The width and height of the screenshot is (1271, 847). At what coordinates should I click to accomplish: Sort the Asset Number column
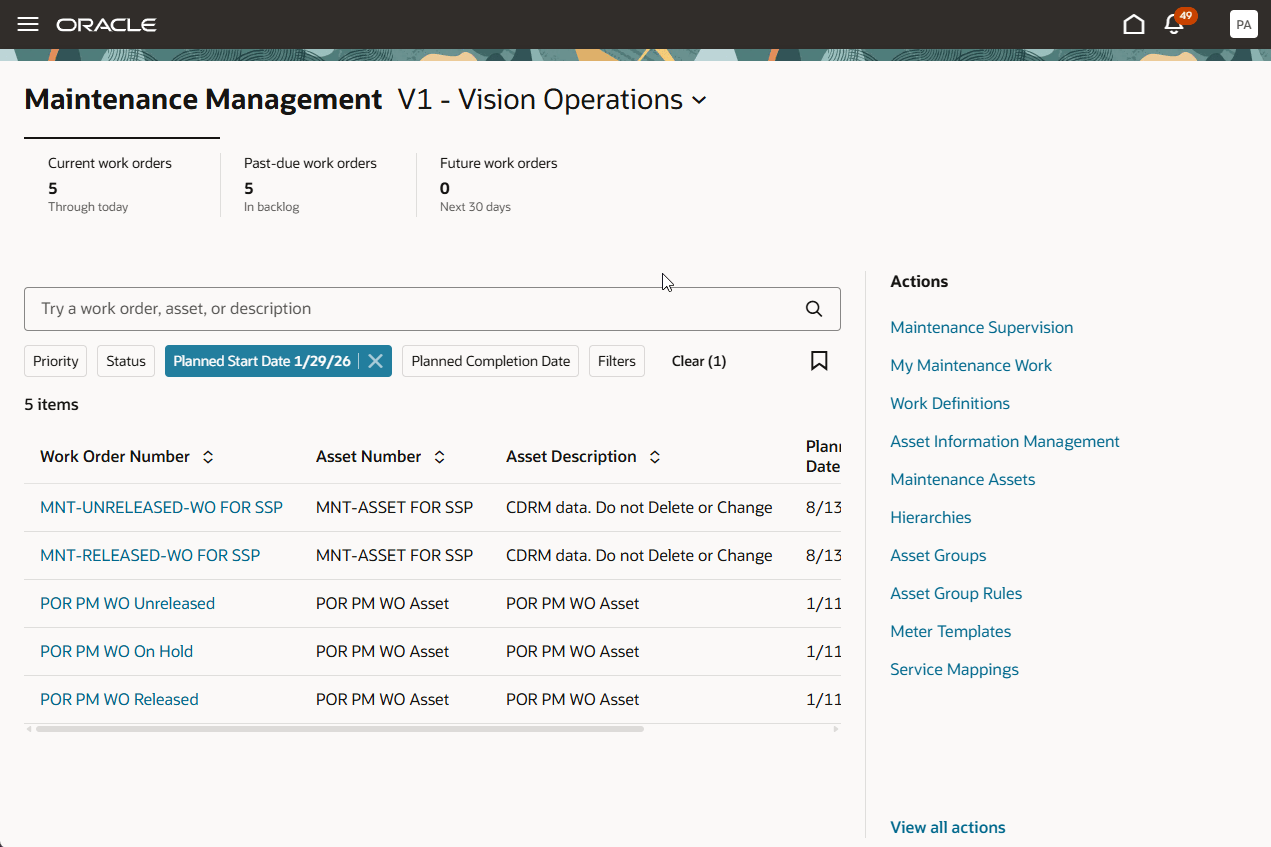click(x=439, y=456)
